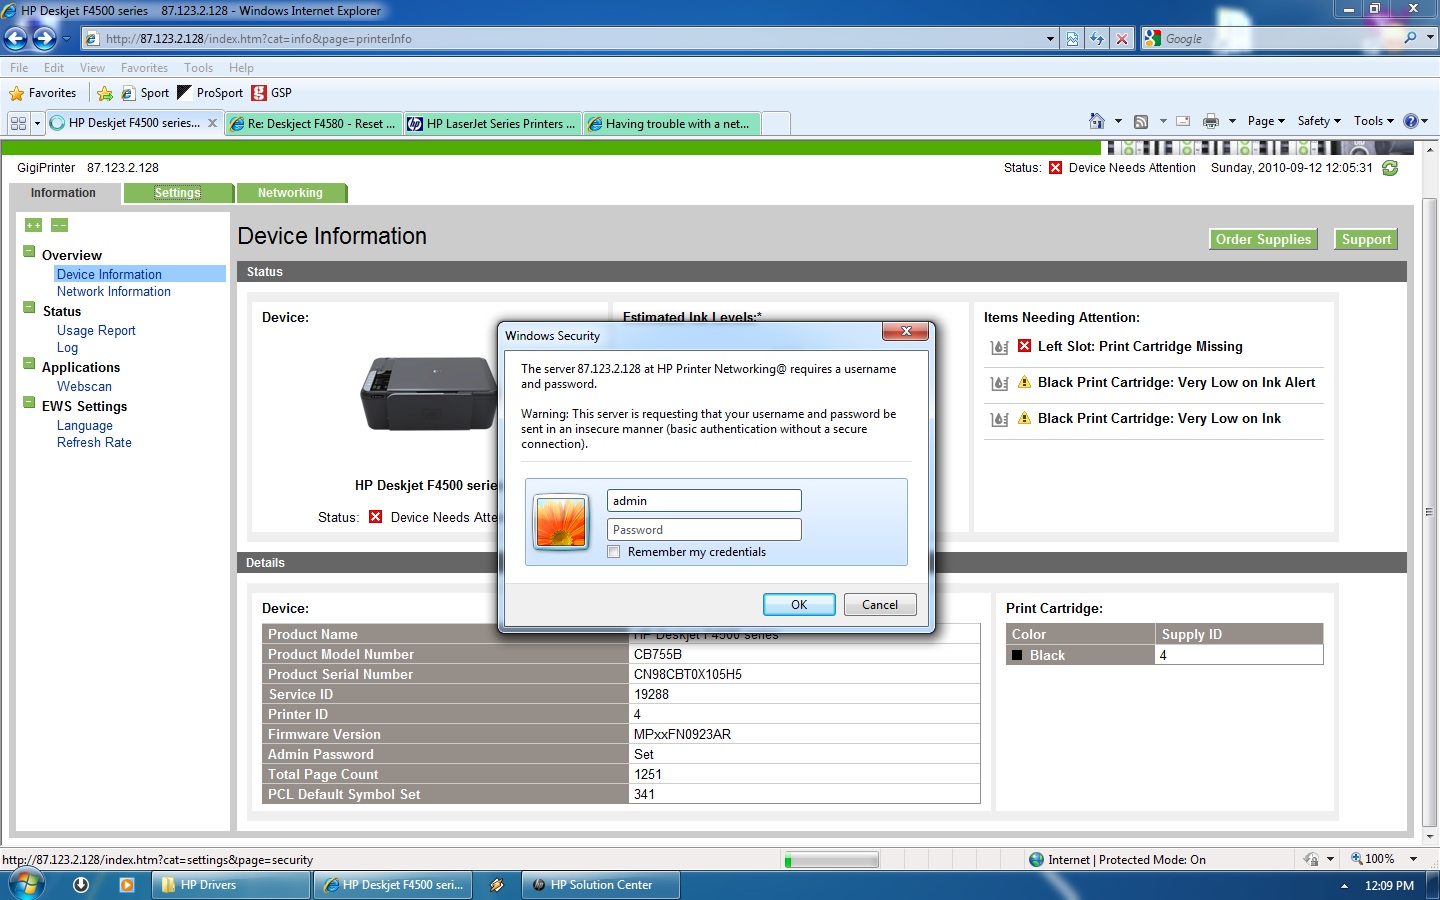The width and height of the screenshot is (1440, 900).
Task: Click the black color swatch in Print Cartridge table
Action: [x=1017, y=655]
